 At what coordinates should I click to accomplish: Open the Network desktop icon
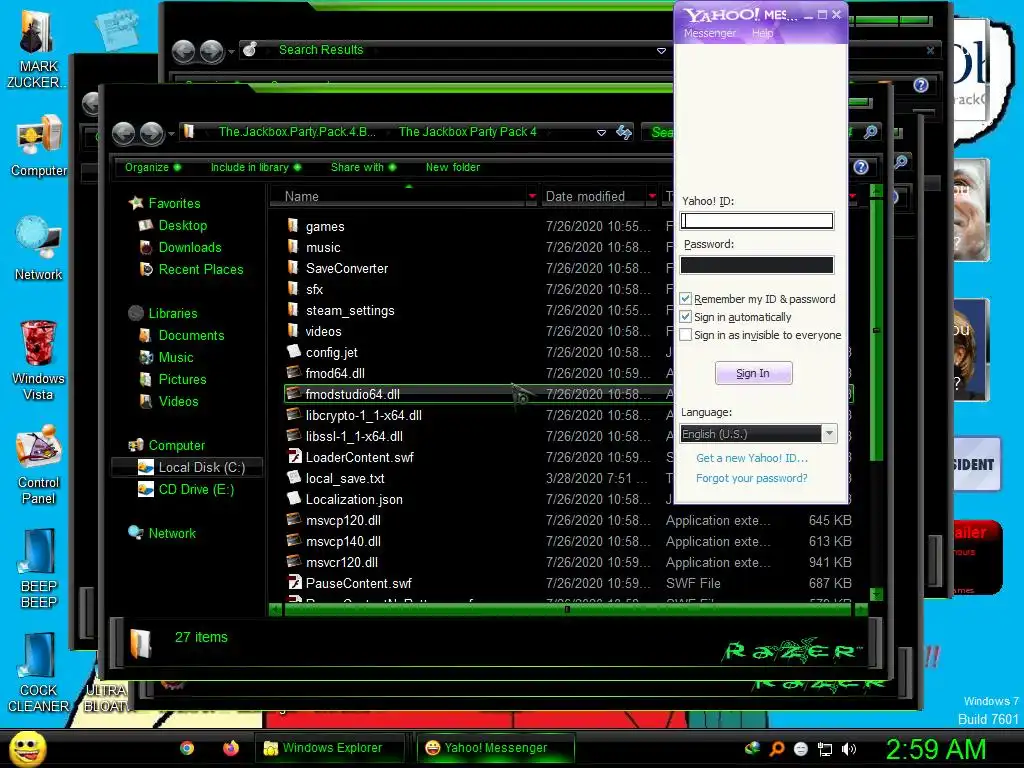[x=39, y=249]
